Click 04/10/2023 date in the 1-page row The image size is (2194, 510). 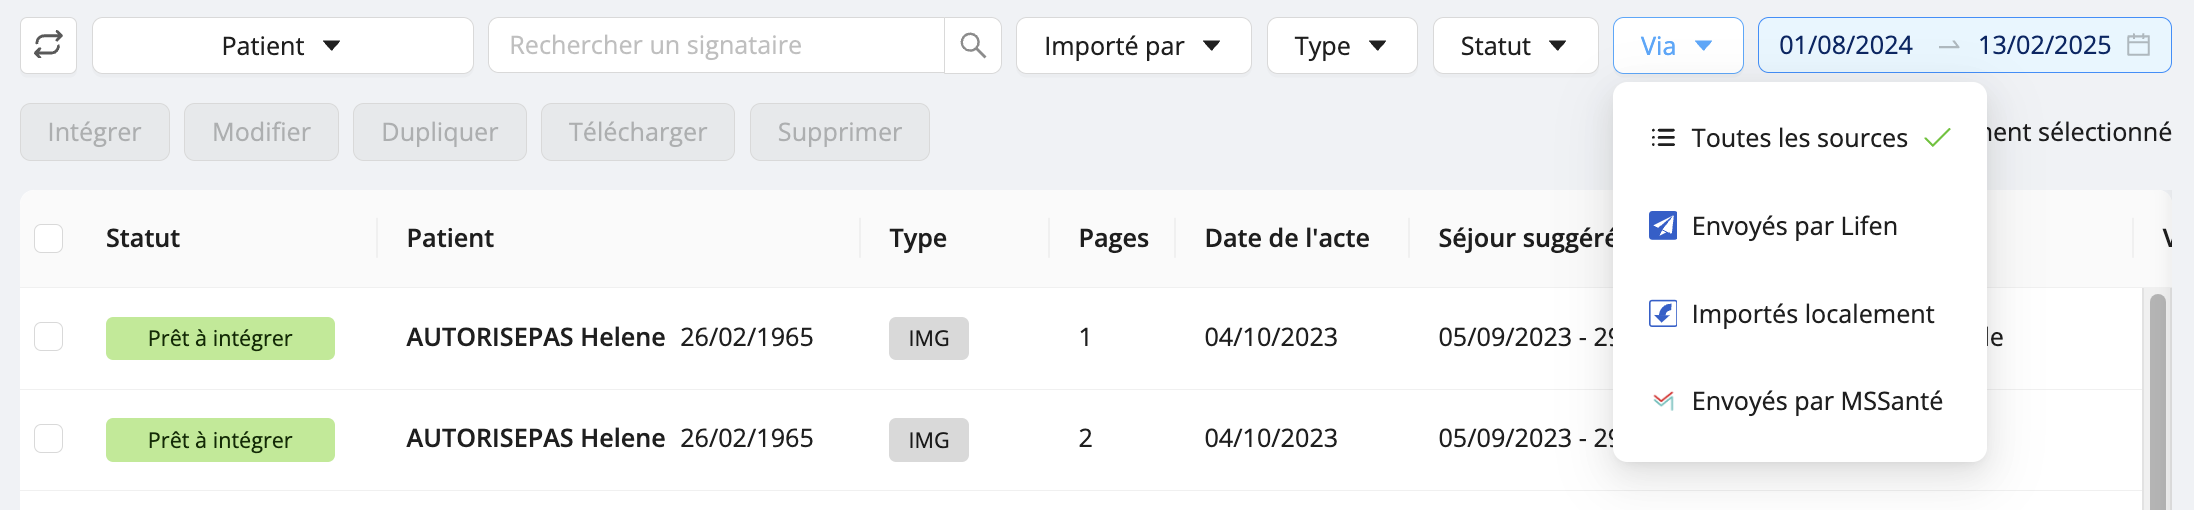coord(1271,337)
